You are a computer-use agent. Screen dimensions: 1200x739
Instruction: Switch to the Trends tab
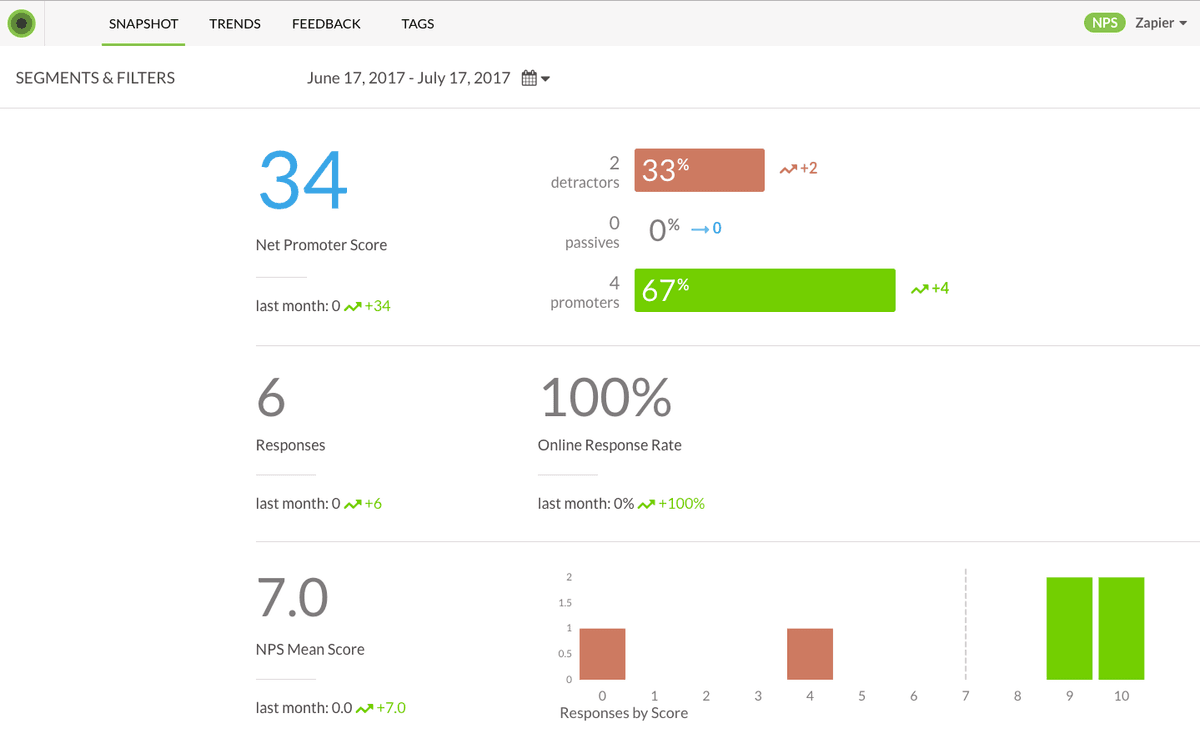(x=235, y=23)
